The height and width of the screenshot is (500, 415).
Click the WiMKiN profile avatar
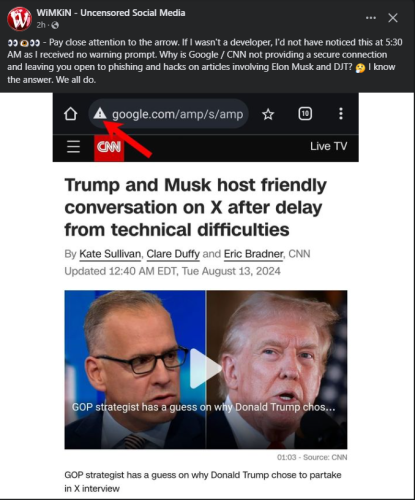click(19, 18)
